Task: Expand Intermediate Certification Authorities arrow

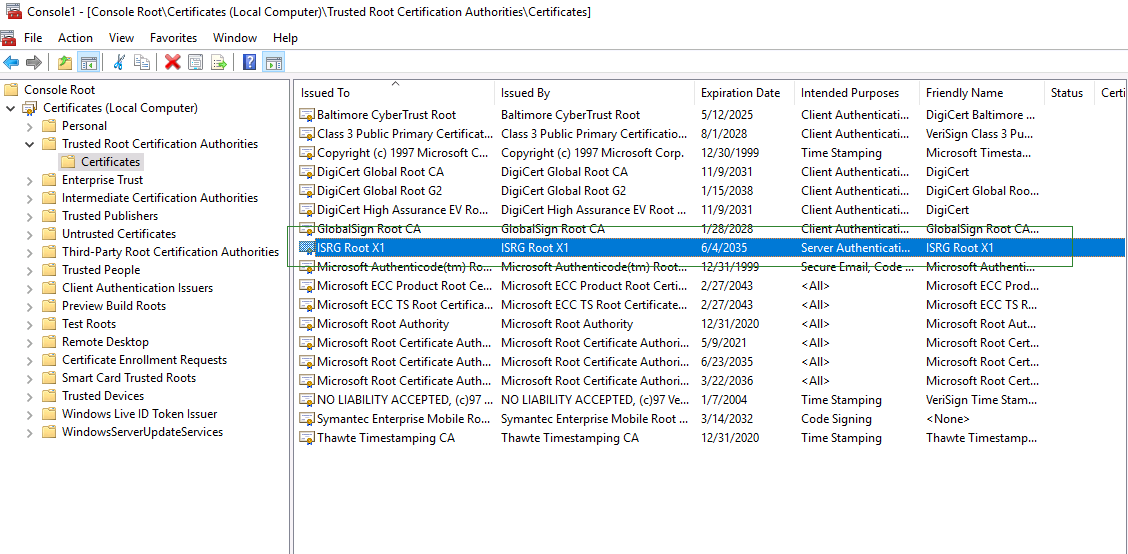Action: pos(29,198)
